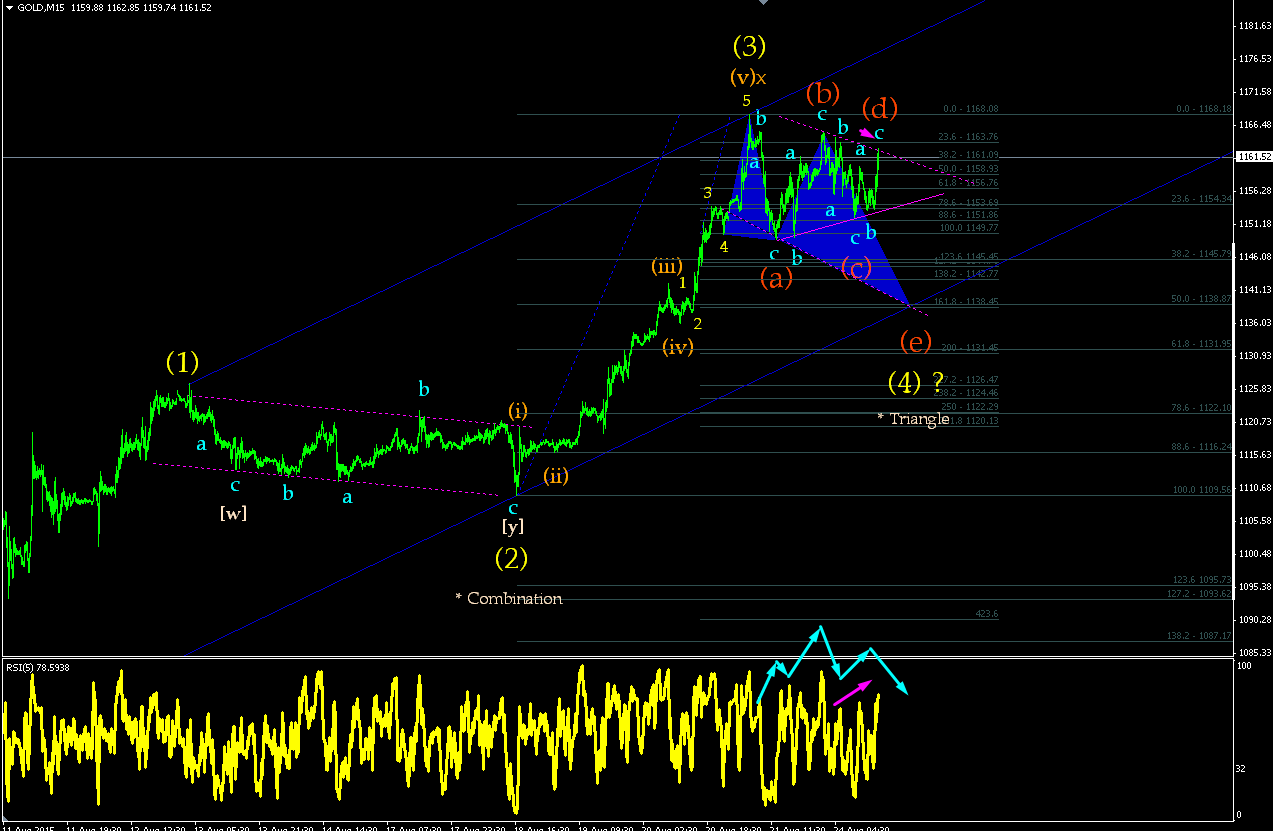Viewport: 1273px width, 831px height.
Task: Click the red (a) wave label
Action: 776,278
